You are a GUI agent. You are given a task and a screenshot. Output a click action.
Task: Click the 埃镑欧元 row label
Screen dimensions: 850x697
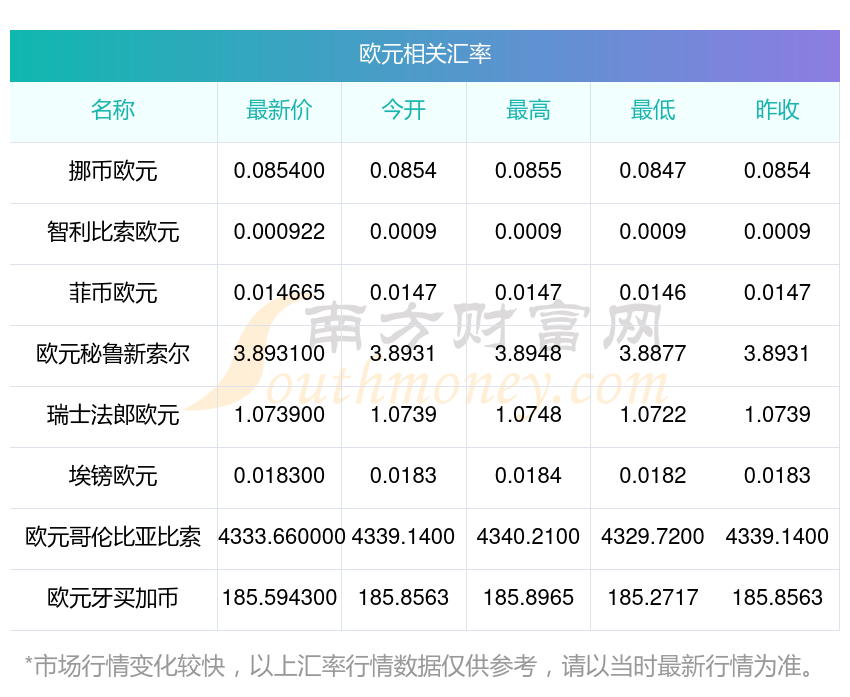pyautogui.click(x=113, y=477)
